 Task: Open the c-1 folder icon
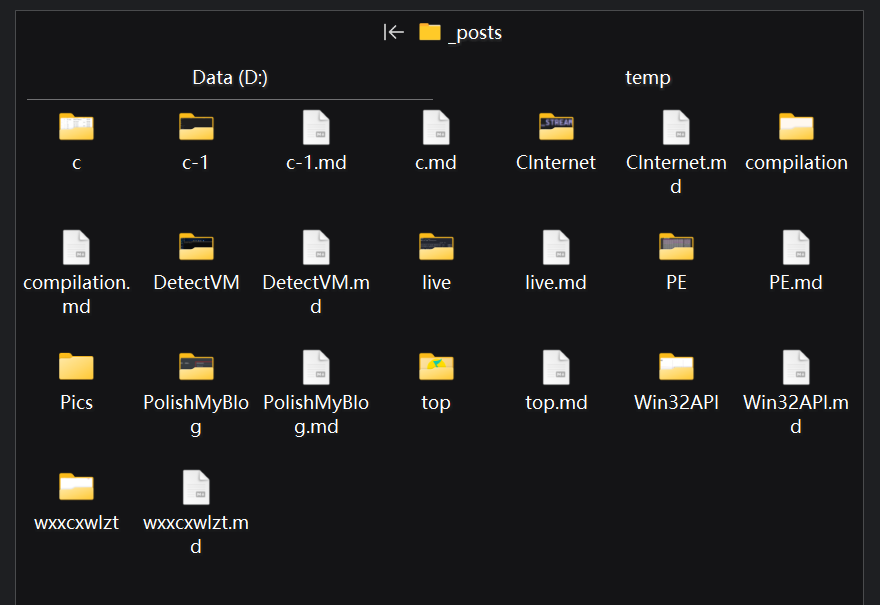[196, 127]
